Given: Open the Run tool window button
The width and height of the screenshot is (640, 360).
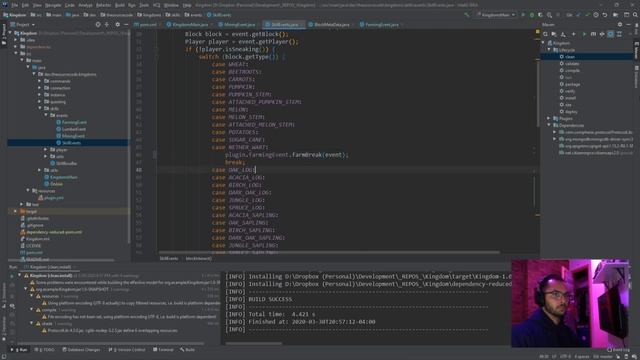Looking at the screenshot, I should point(19,350).
